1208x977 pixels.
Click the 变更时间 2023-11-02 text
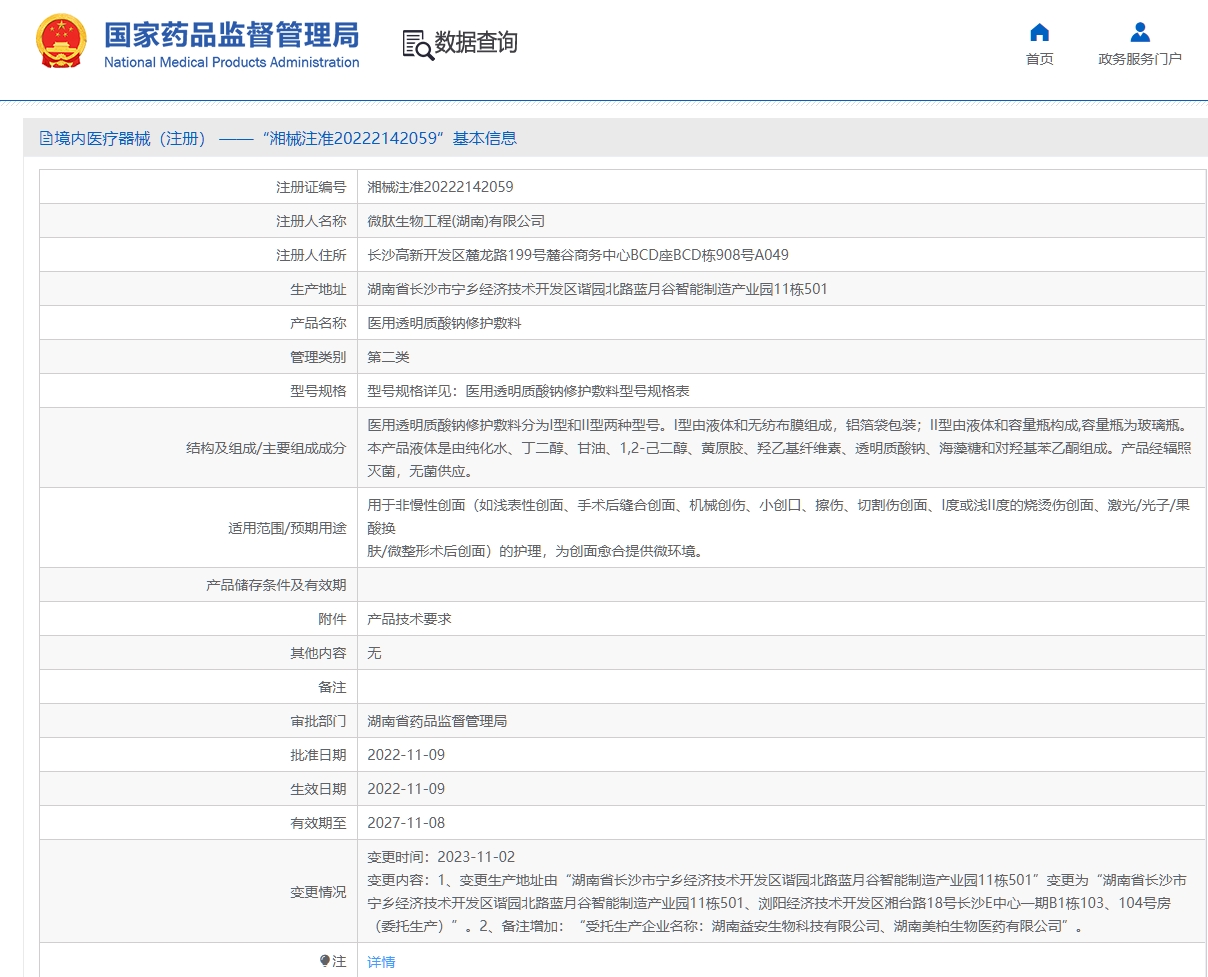tap(441, 857)
